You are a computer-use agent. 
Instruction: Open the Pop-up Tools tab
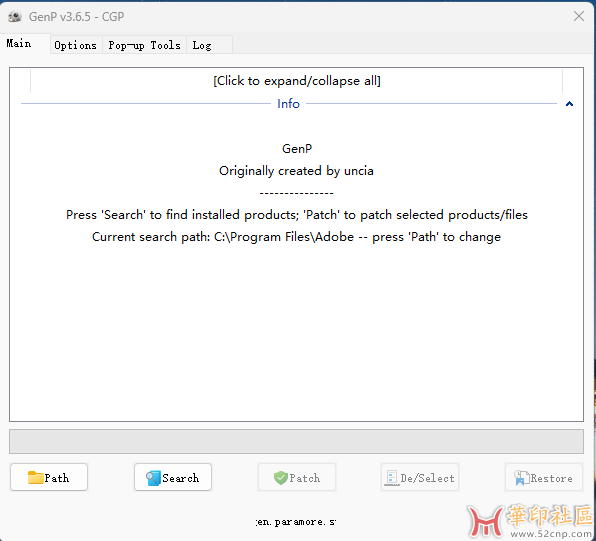point(144,45)
